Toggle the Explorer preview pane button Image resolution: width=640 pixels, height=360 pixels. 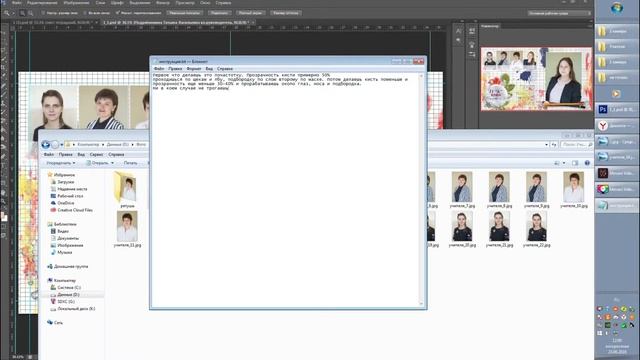point(575,163)
